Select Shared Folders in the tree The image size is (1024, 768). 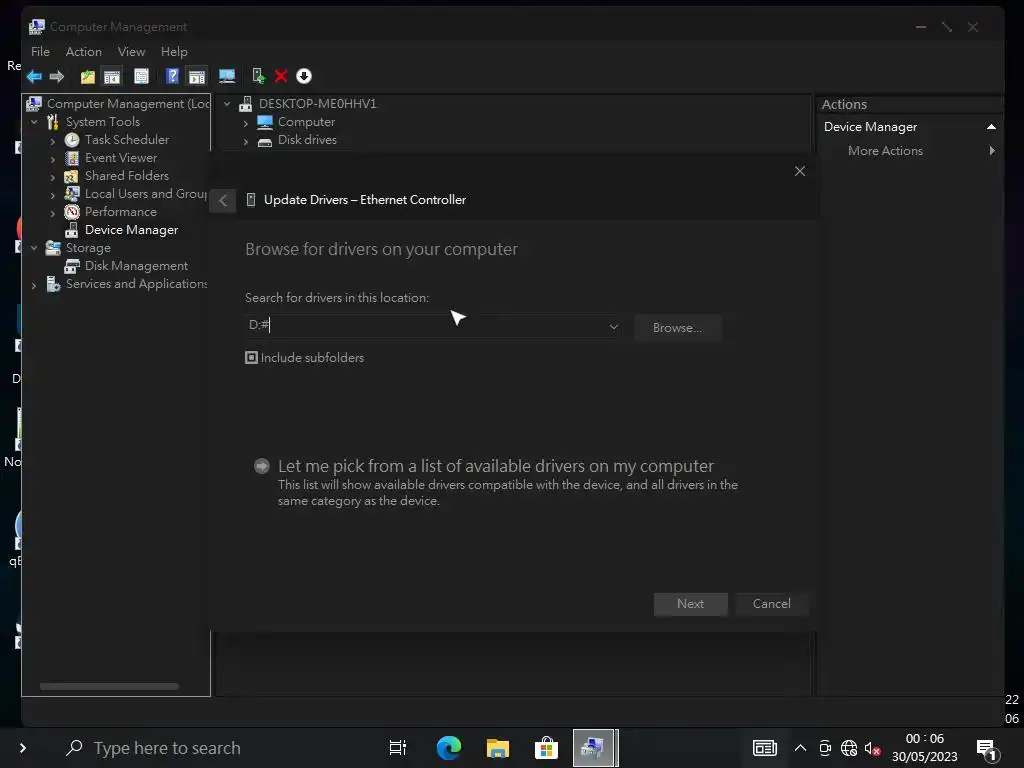127,176
